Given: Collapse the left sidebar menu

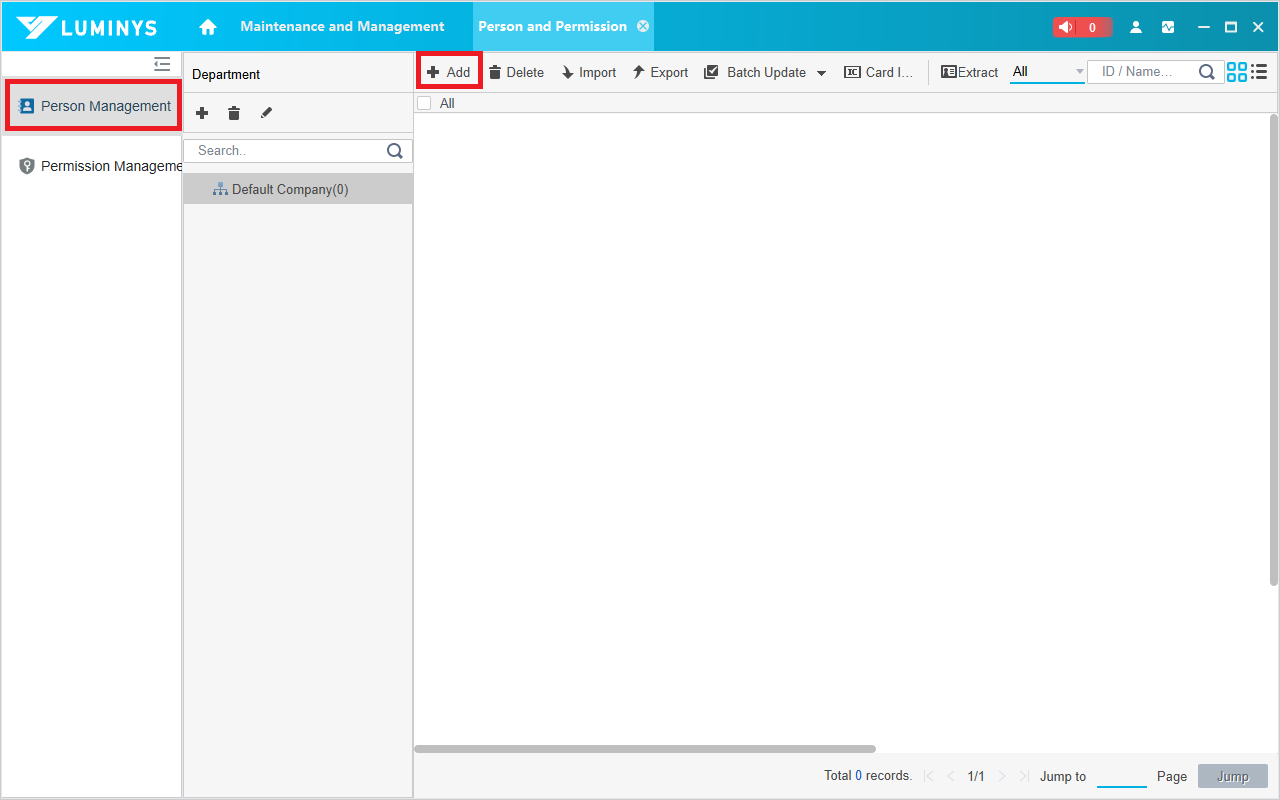Looking at the screenshot, I should point(162,64).
